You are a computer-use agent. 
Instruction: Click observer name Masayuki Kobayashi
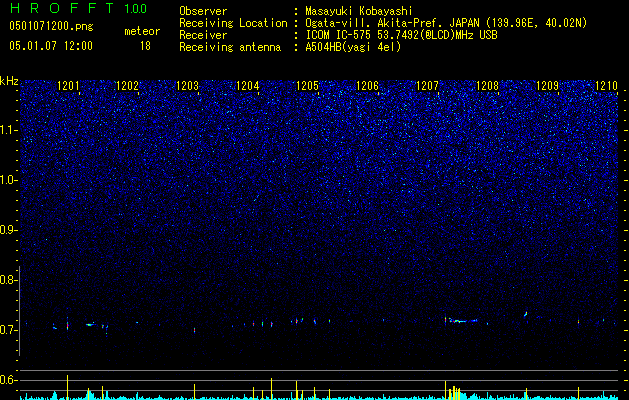point(359,11)
